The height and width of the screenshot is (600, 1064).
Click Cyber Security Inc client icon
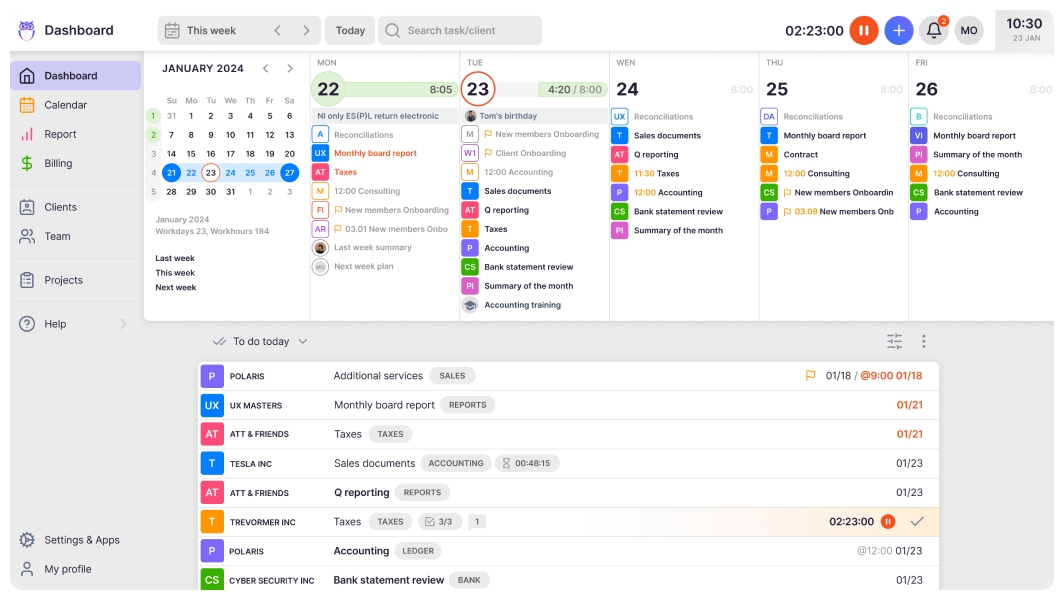tap(212, 580)
